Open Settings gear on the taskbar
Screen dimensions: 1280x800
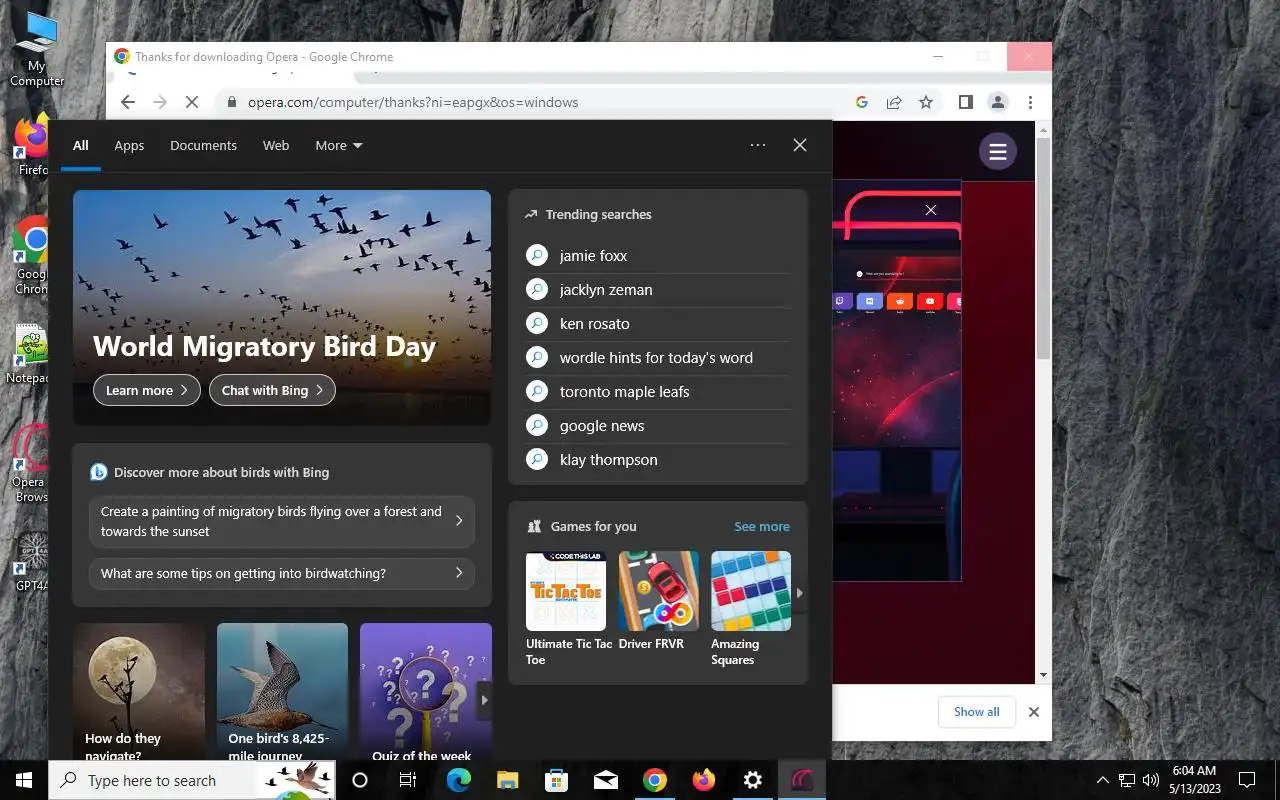tap(752, 780)
